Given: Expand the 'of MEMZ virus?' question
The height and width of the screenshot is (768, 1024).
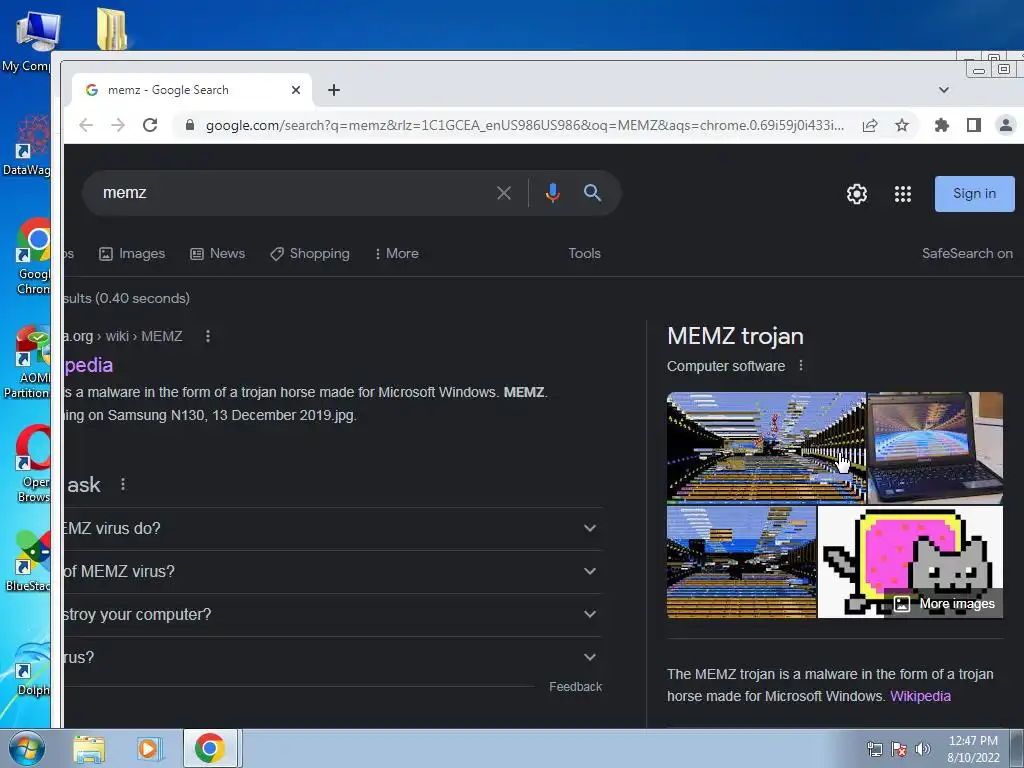Looking at the screenshot, I should pyautogui.click(x=332, y=571).
